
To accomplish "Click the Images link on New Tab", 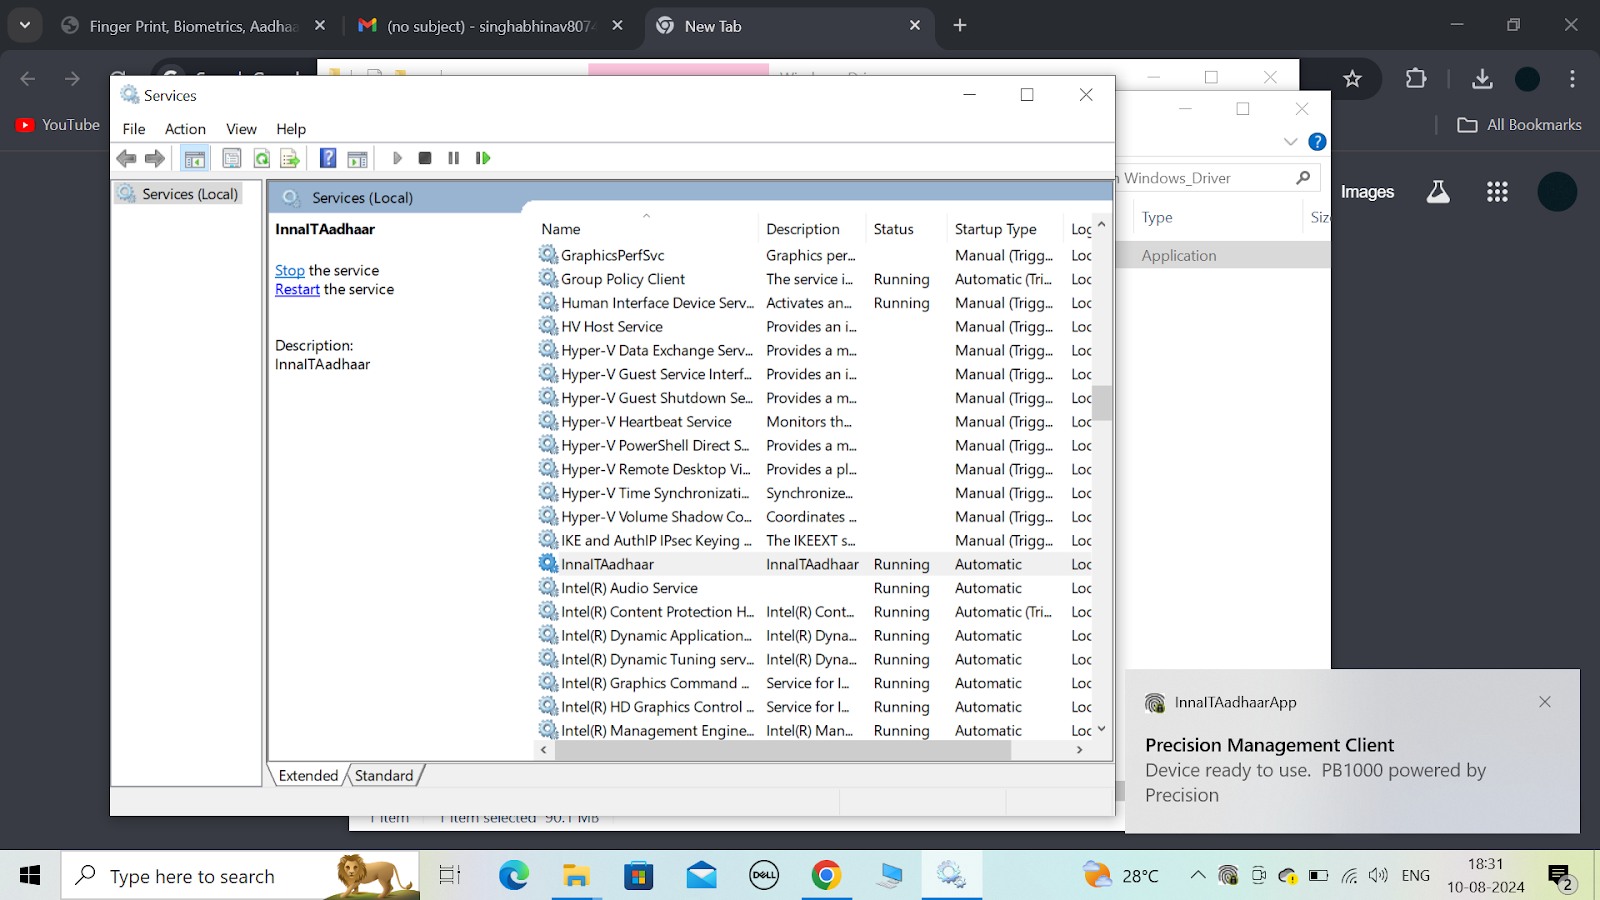I will coord(1367,192).
